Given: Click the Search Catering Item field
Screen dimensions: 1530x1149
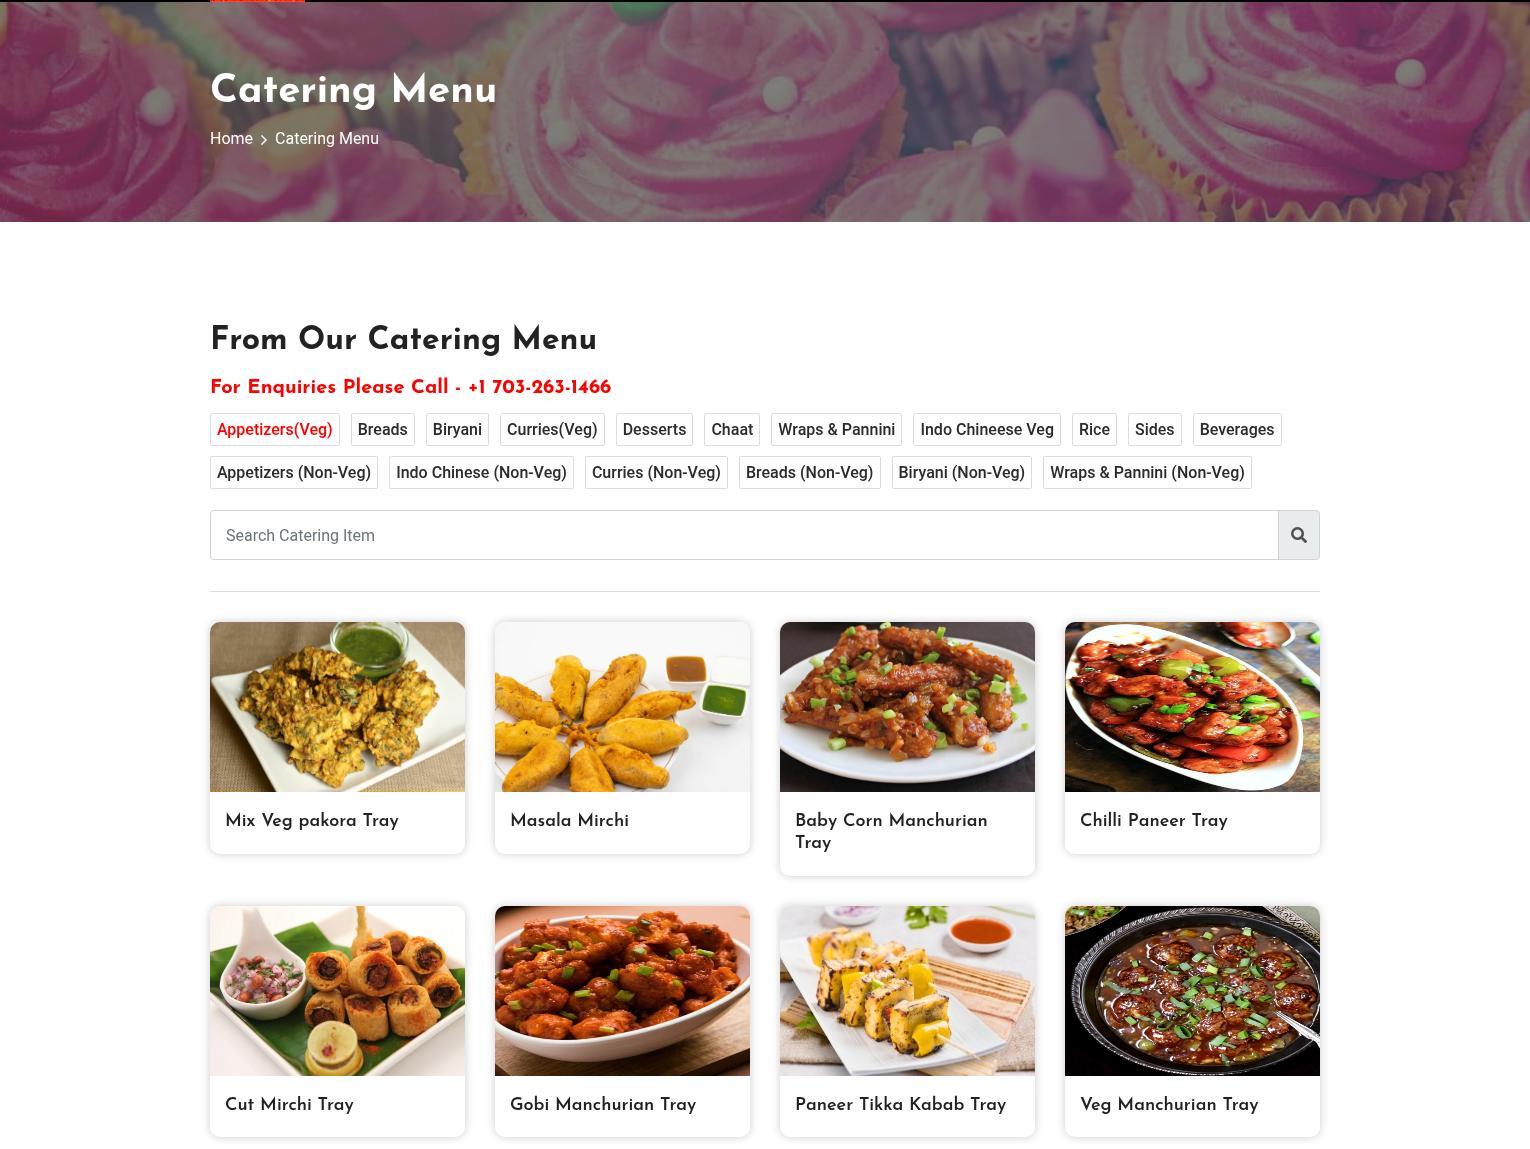Looking at the screenshot, I should pyautogui.click(x=744, y=535).
